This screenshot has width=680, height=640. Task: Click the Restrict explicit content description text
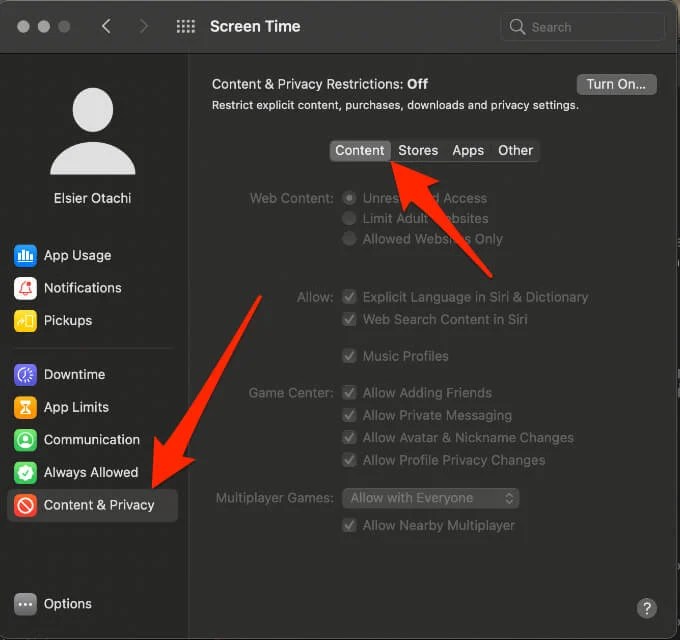coord(395,105)
